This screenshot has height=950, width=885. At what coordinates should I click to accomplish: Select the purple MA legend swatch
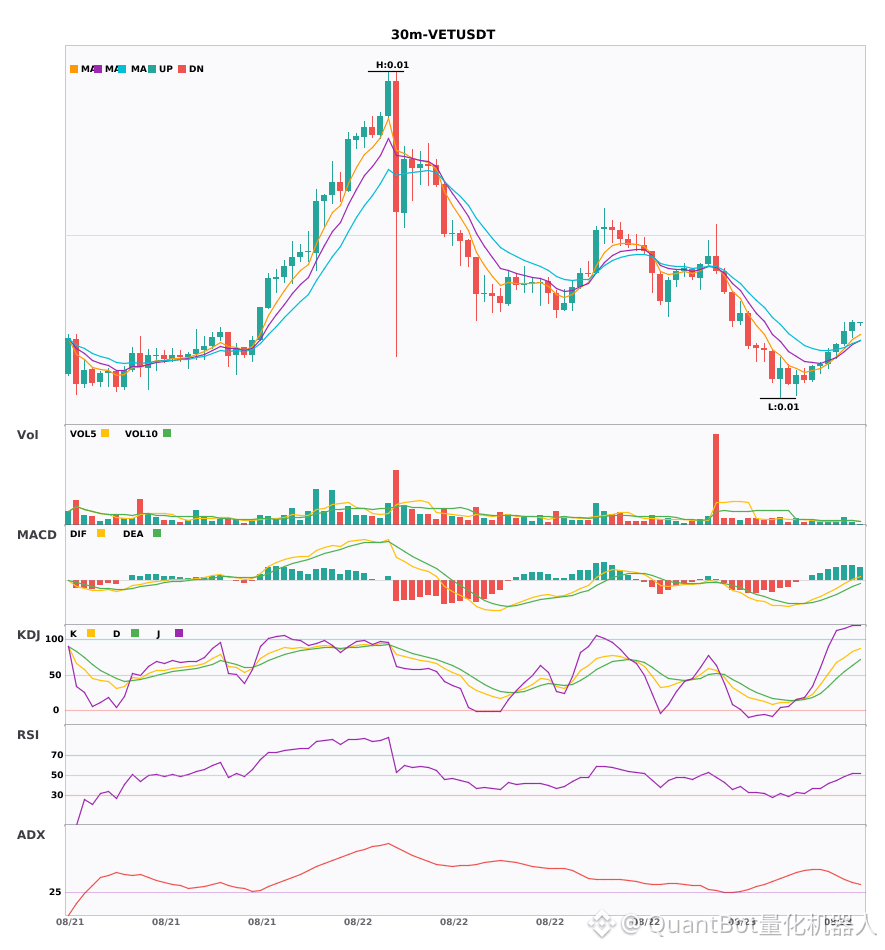pos(98,69)
